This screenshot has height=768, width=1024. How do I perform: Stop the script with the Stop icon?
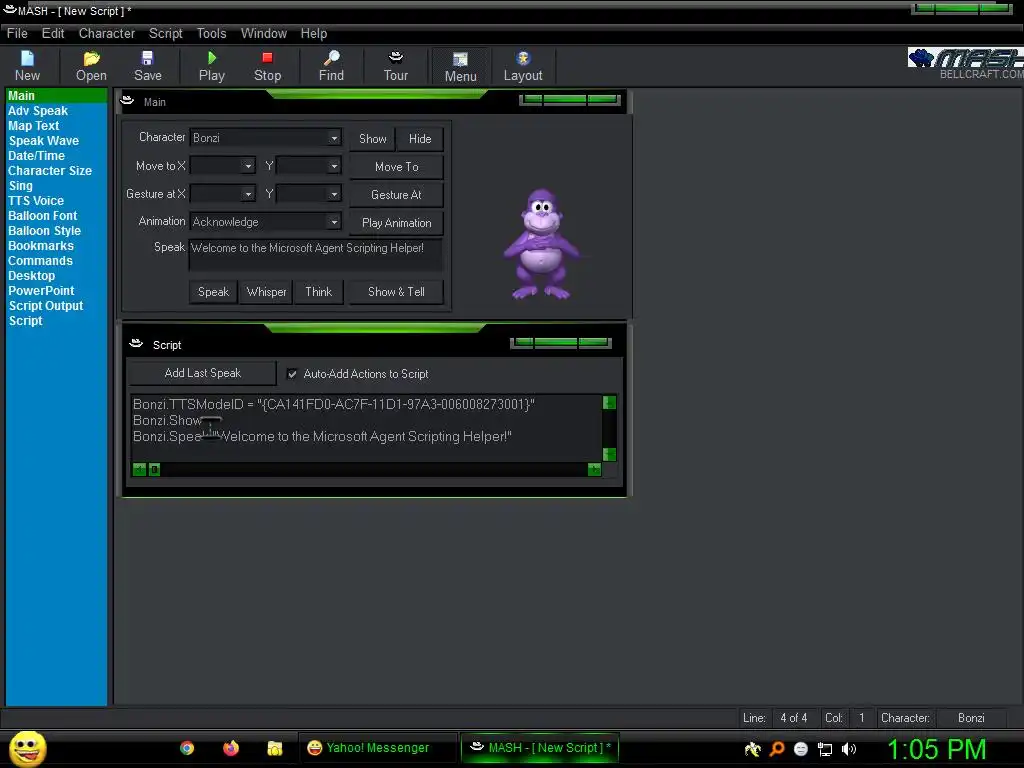click(x=267, y=66)
